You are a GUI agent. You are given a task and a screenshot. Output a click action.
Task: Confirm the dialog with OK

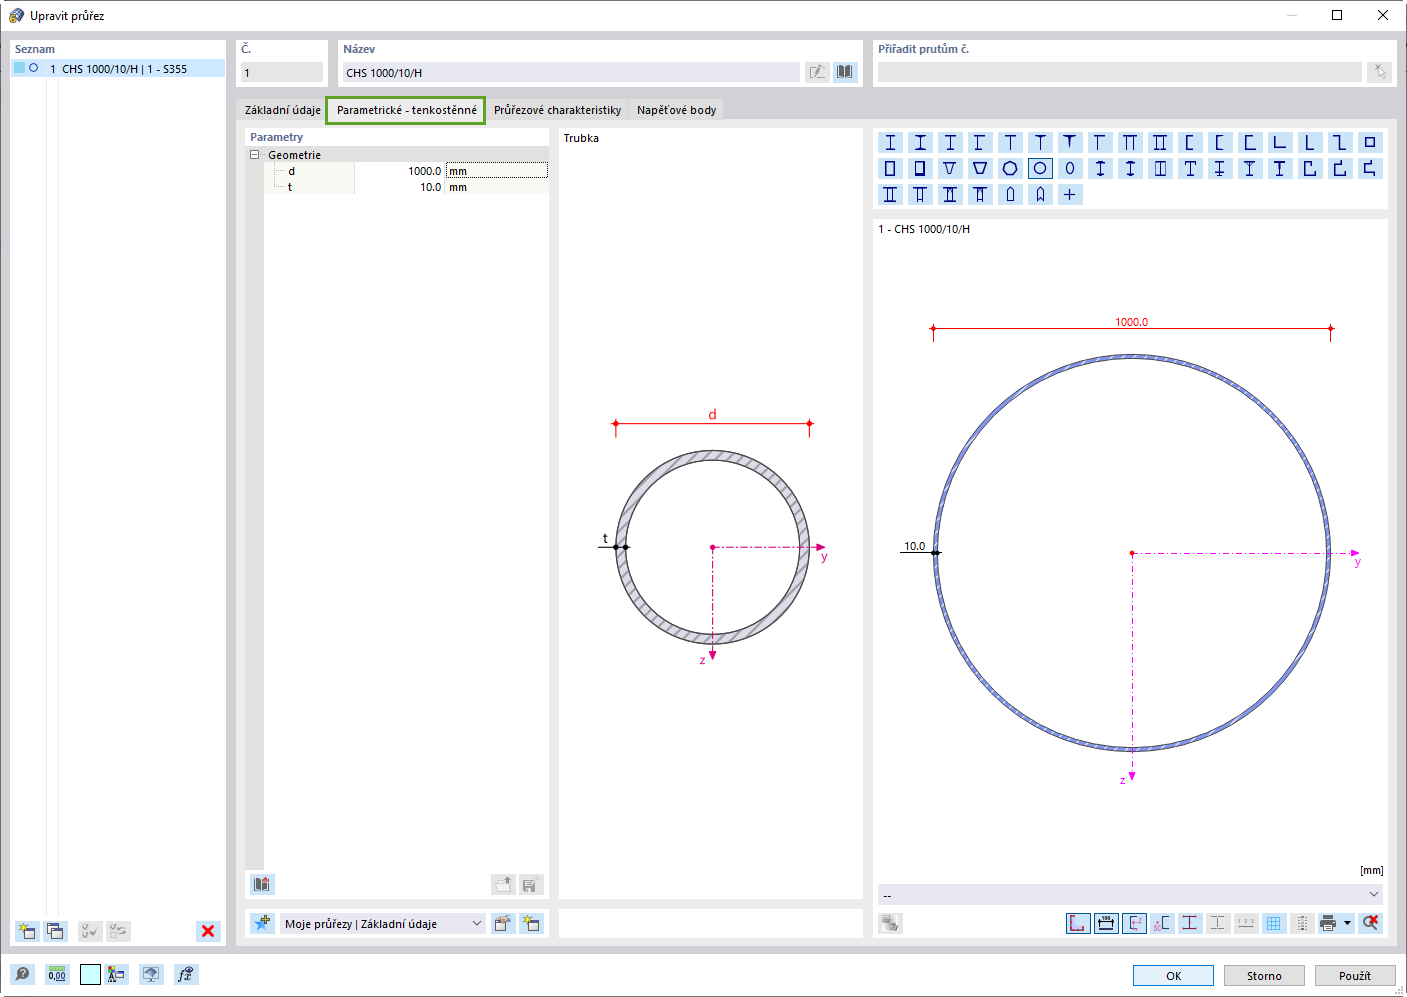1173,976
